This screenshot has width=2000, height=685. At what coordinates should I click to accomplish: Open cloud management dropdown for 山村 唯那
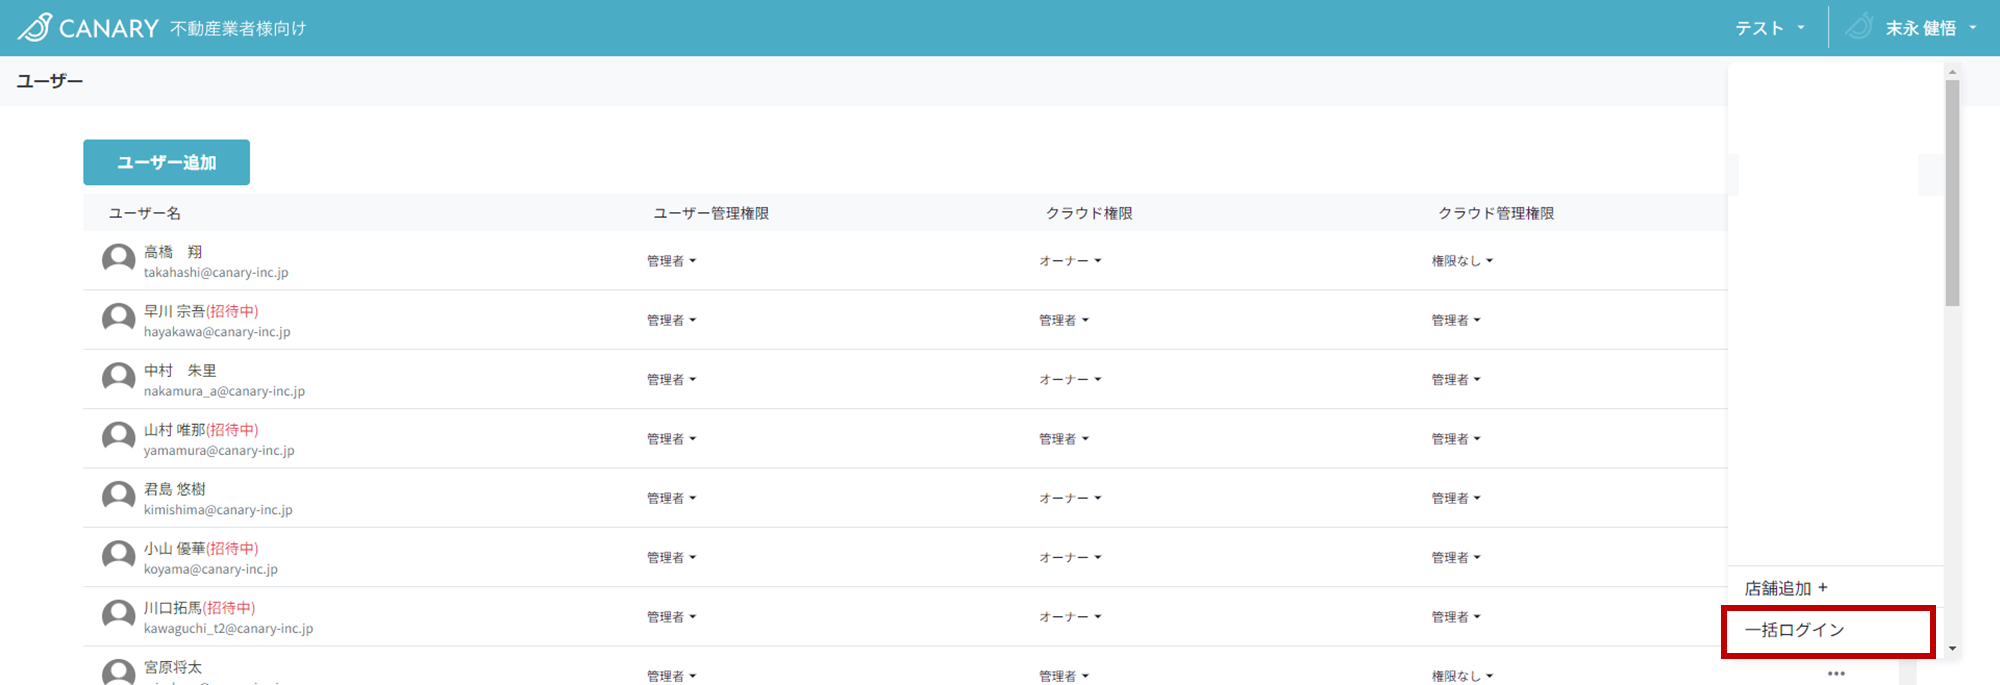coord(1456,439)
